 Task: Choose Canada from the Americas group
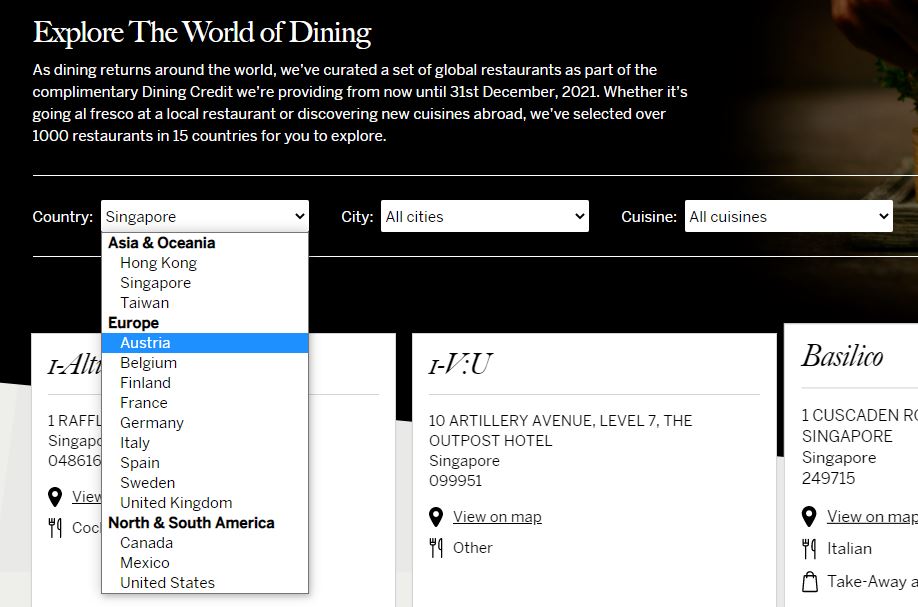205,543
